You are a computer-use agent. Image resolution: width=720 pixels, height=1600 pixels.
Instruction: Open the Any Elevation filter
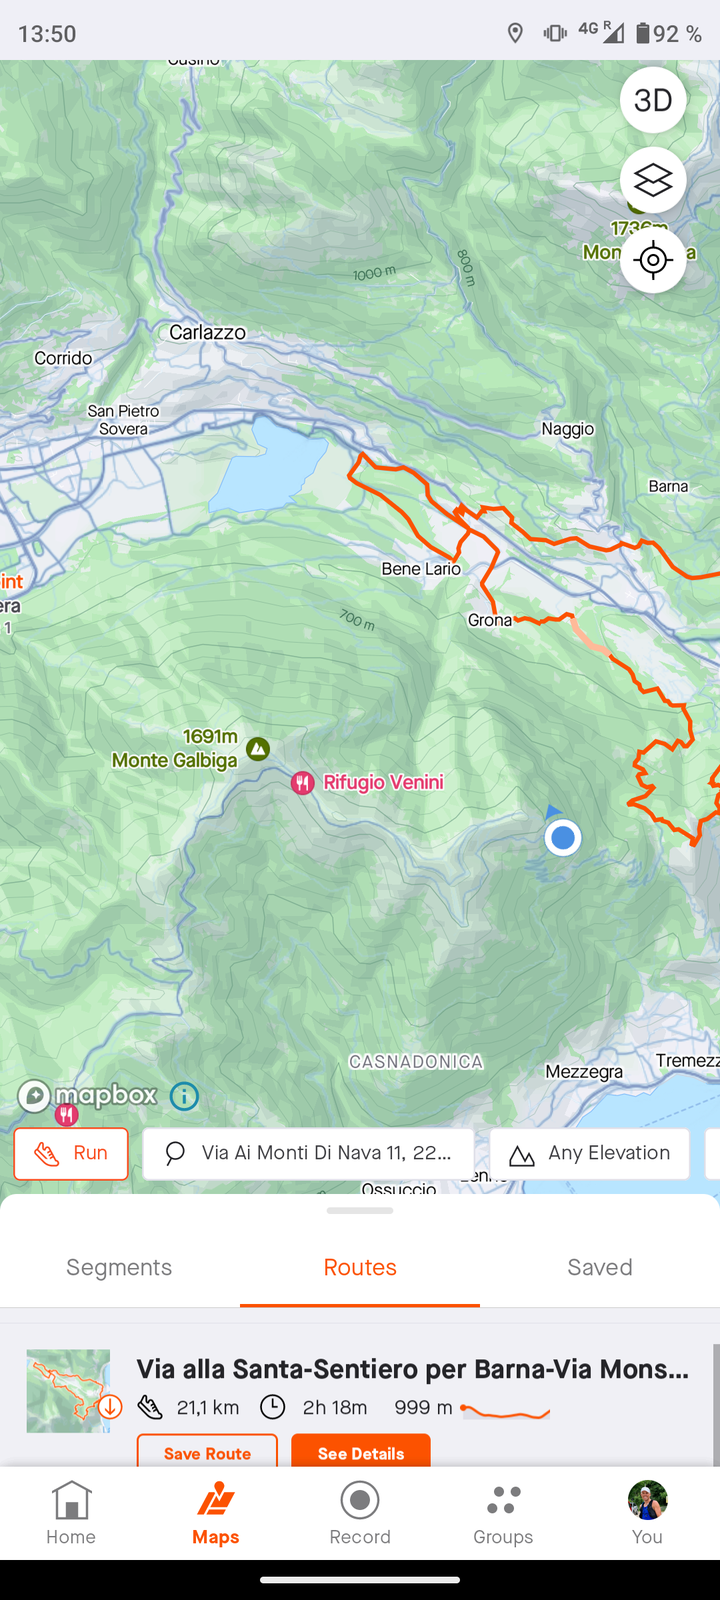pyautogui.click(x=590, y=1153)
